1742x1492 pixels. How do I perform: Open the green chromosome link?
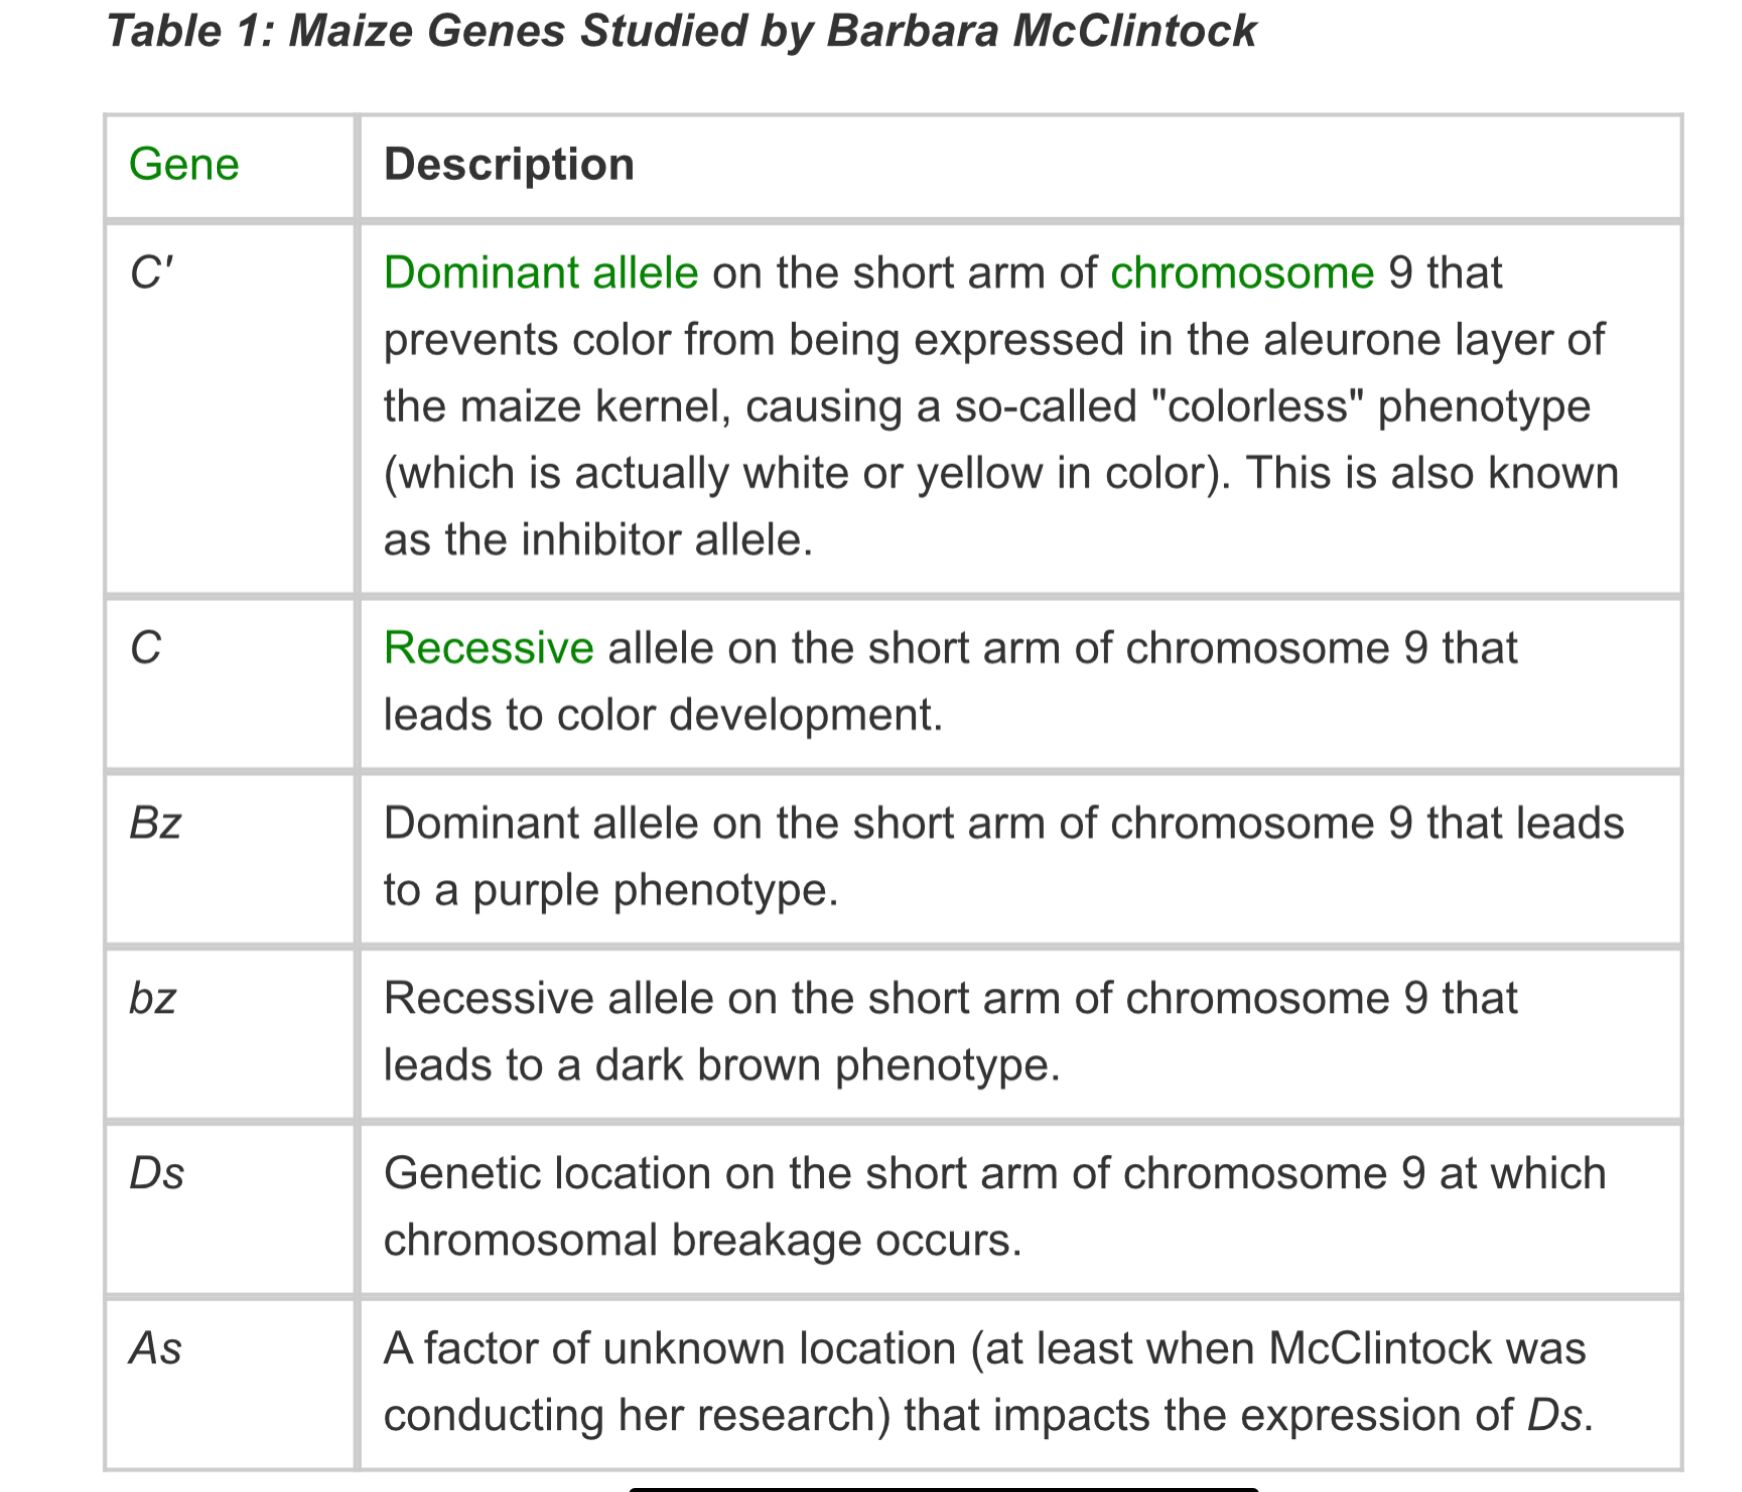[1242, 272]
